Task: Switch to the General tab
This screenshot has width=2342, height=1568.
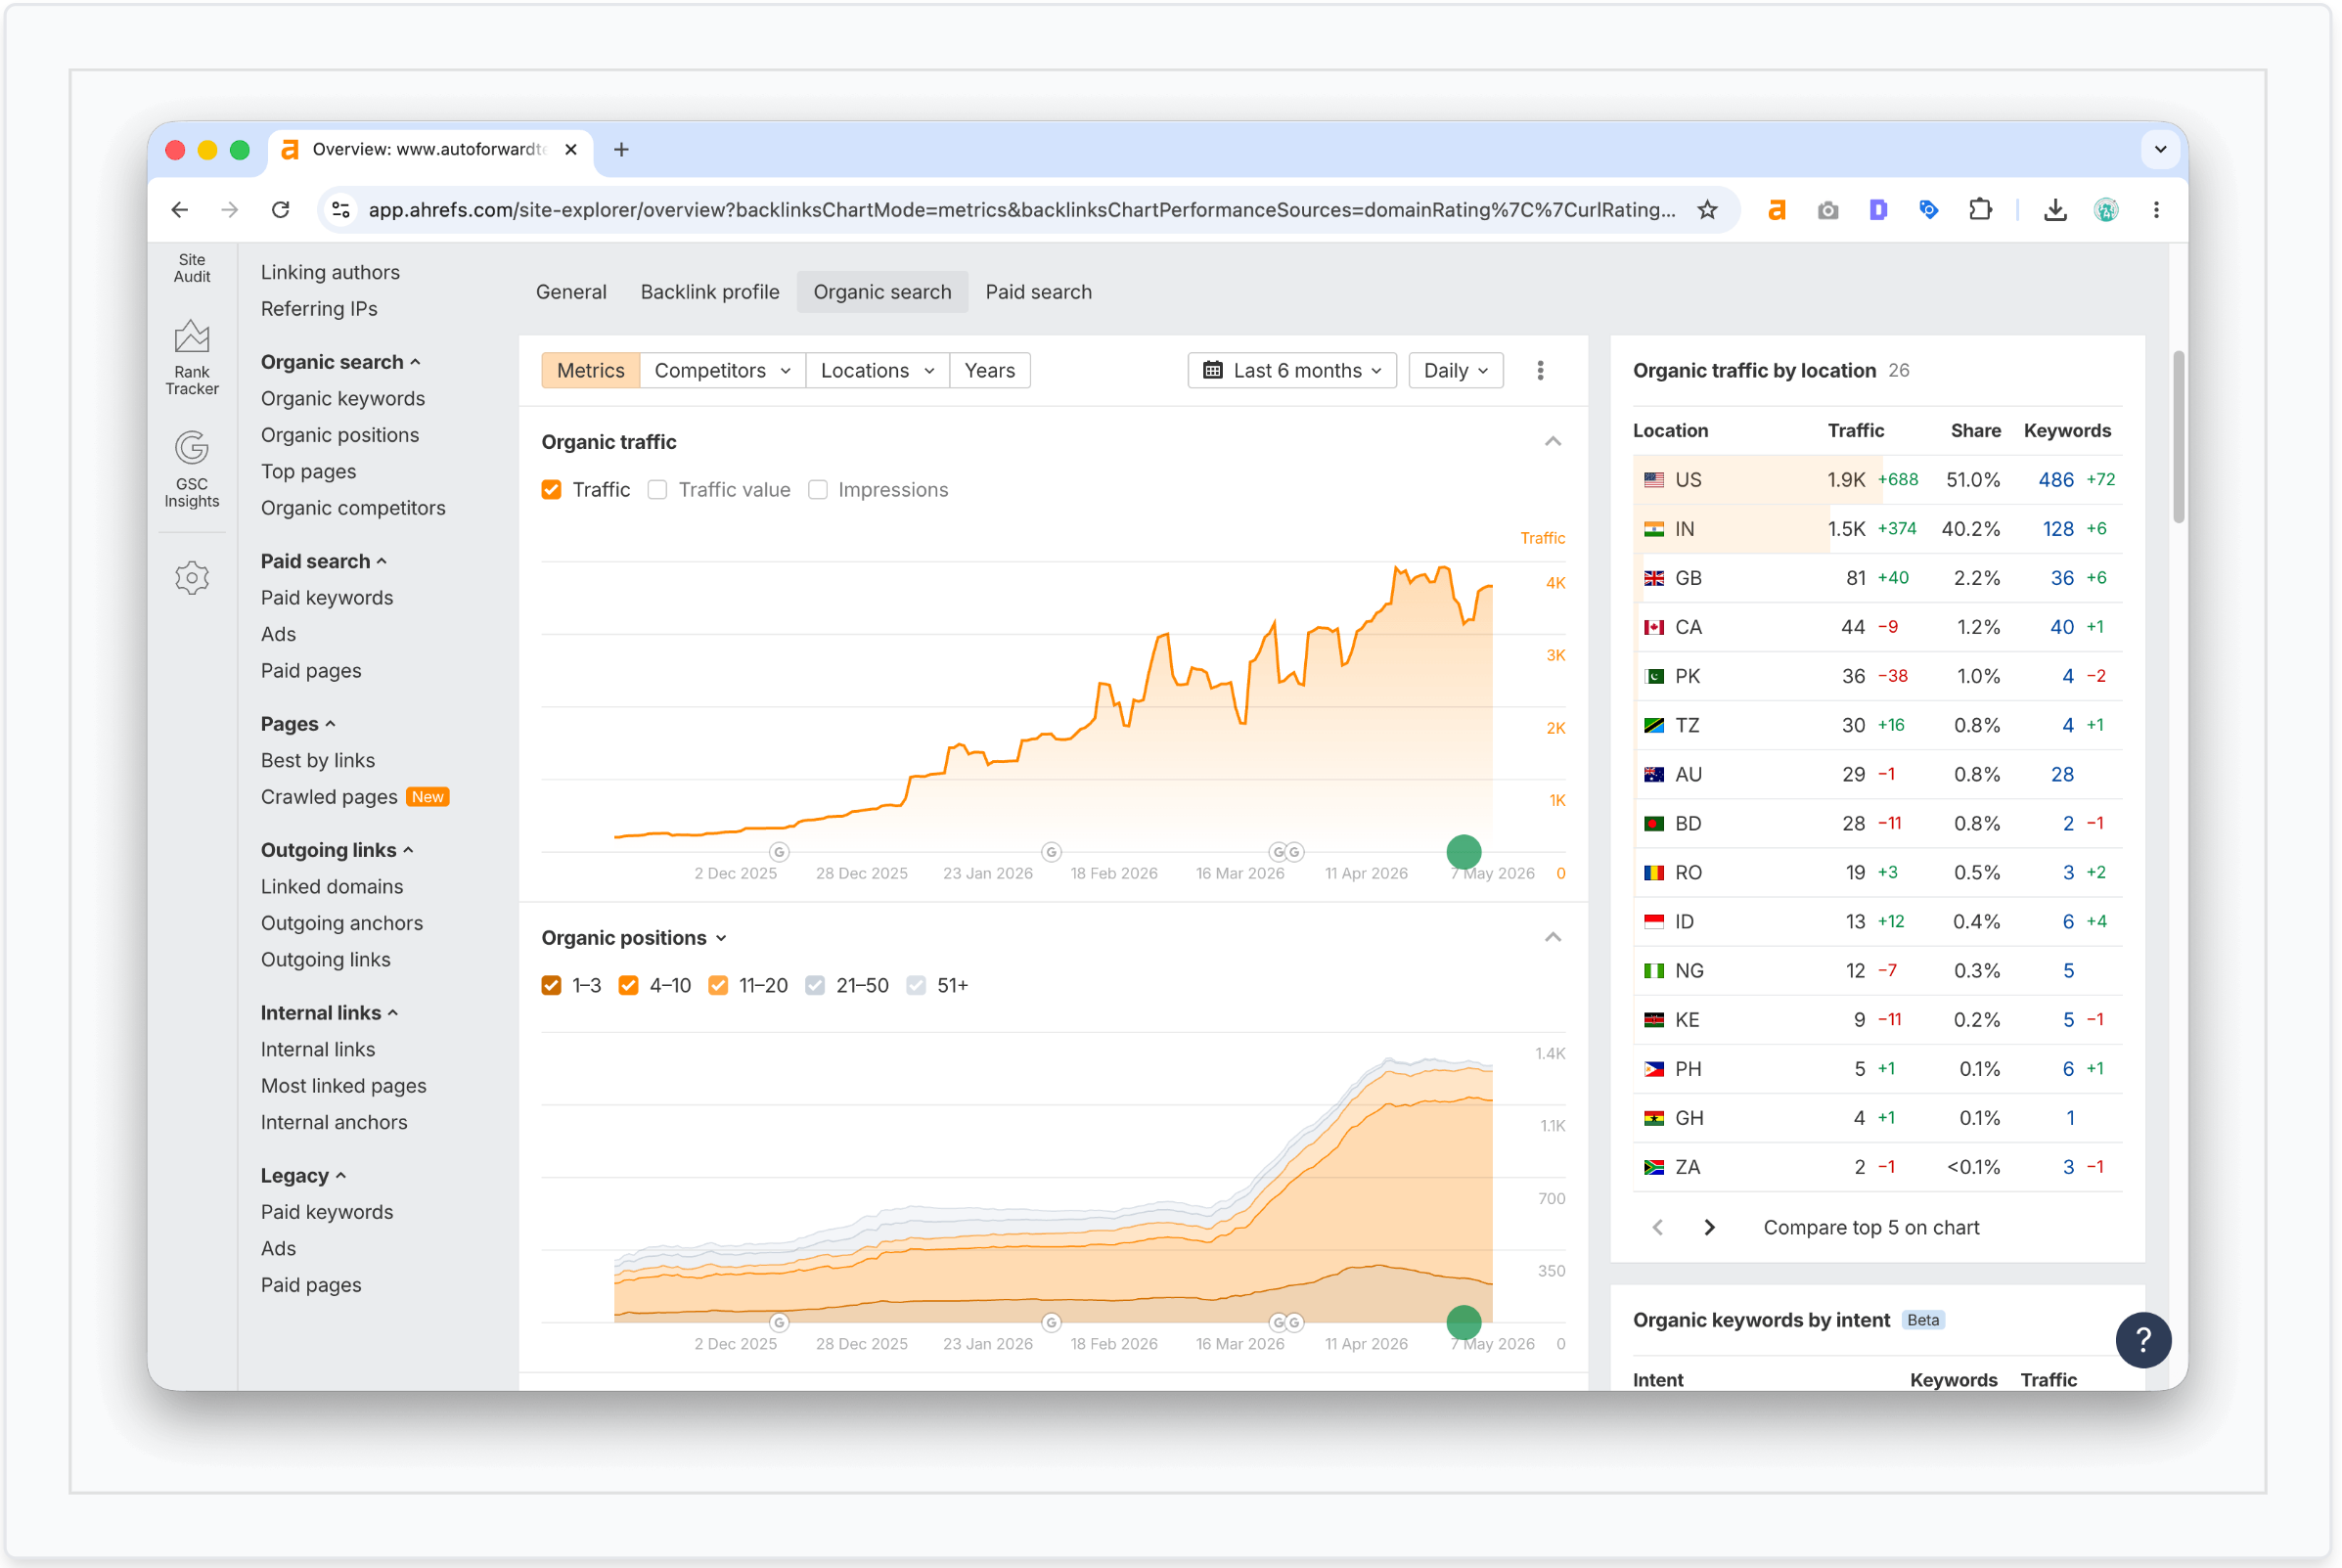Action: tap(571, 292)
